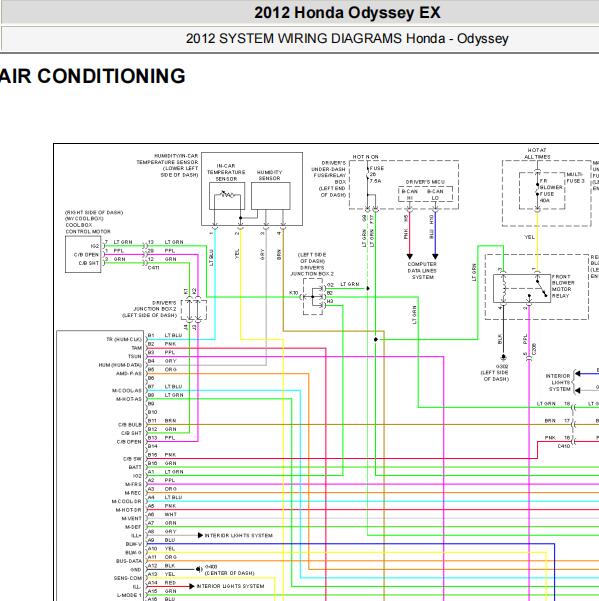The image size is (599, 601).
Task: Click the '2012 SYSTEM WIRING DIAGRAMS Honda - Odyssey' subtitle
Action: tap(347, 39)
